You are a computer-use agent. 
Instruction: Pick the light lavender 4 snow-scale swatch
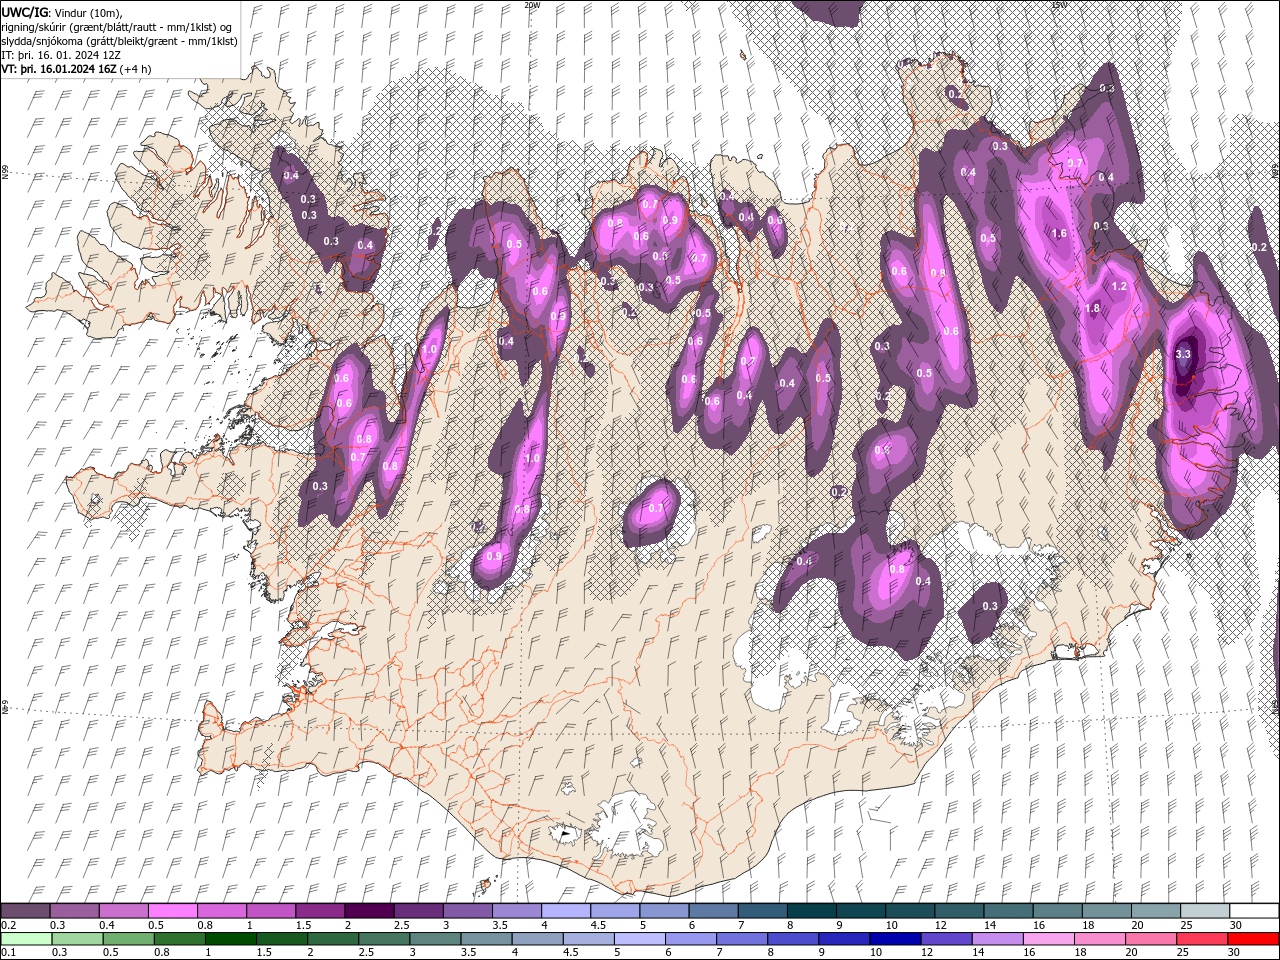pos(564,911)
